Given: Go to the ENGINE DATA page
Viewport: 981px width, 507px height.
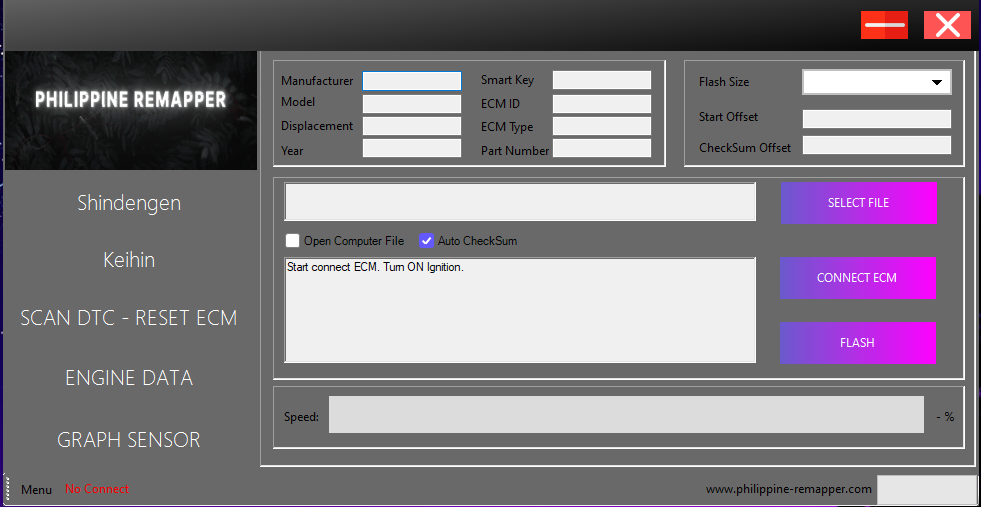Looking at the screenshot, I should [x=129, y=378].
